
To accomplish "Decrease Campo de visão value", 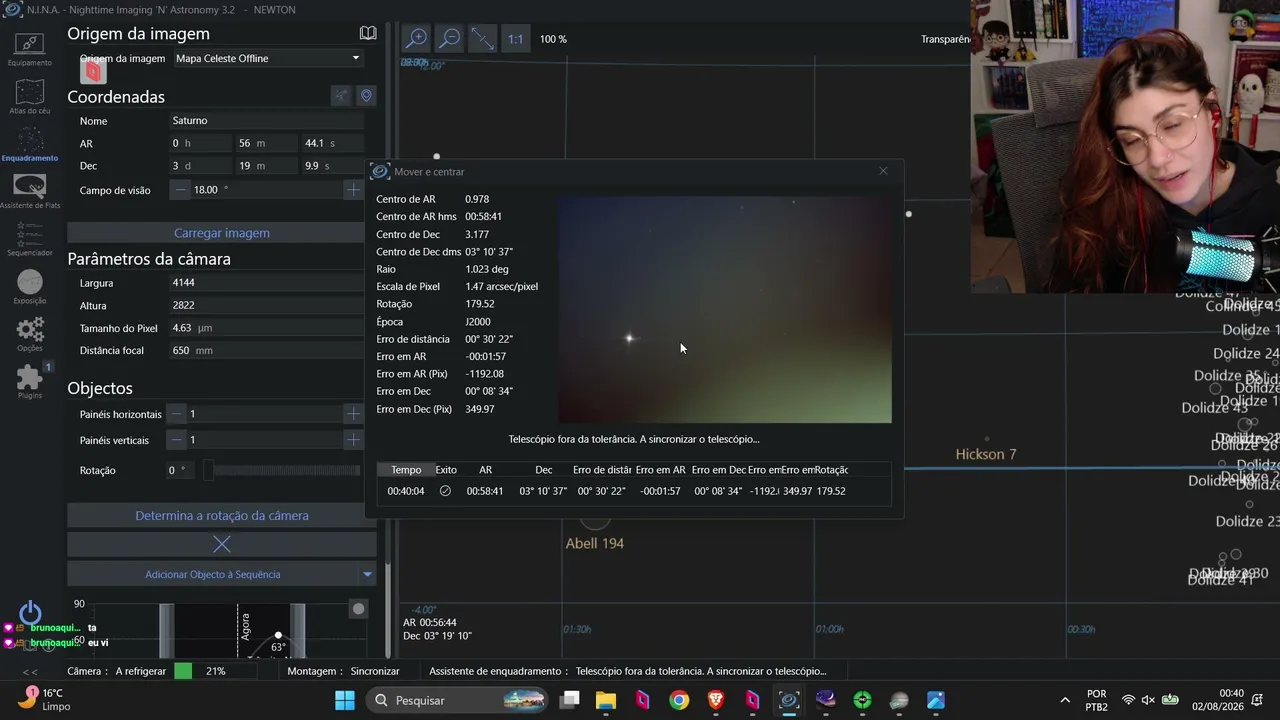I will coord(181,189).
